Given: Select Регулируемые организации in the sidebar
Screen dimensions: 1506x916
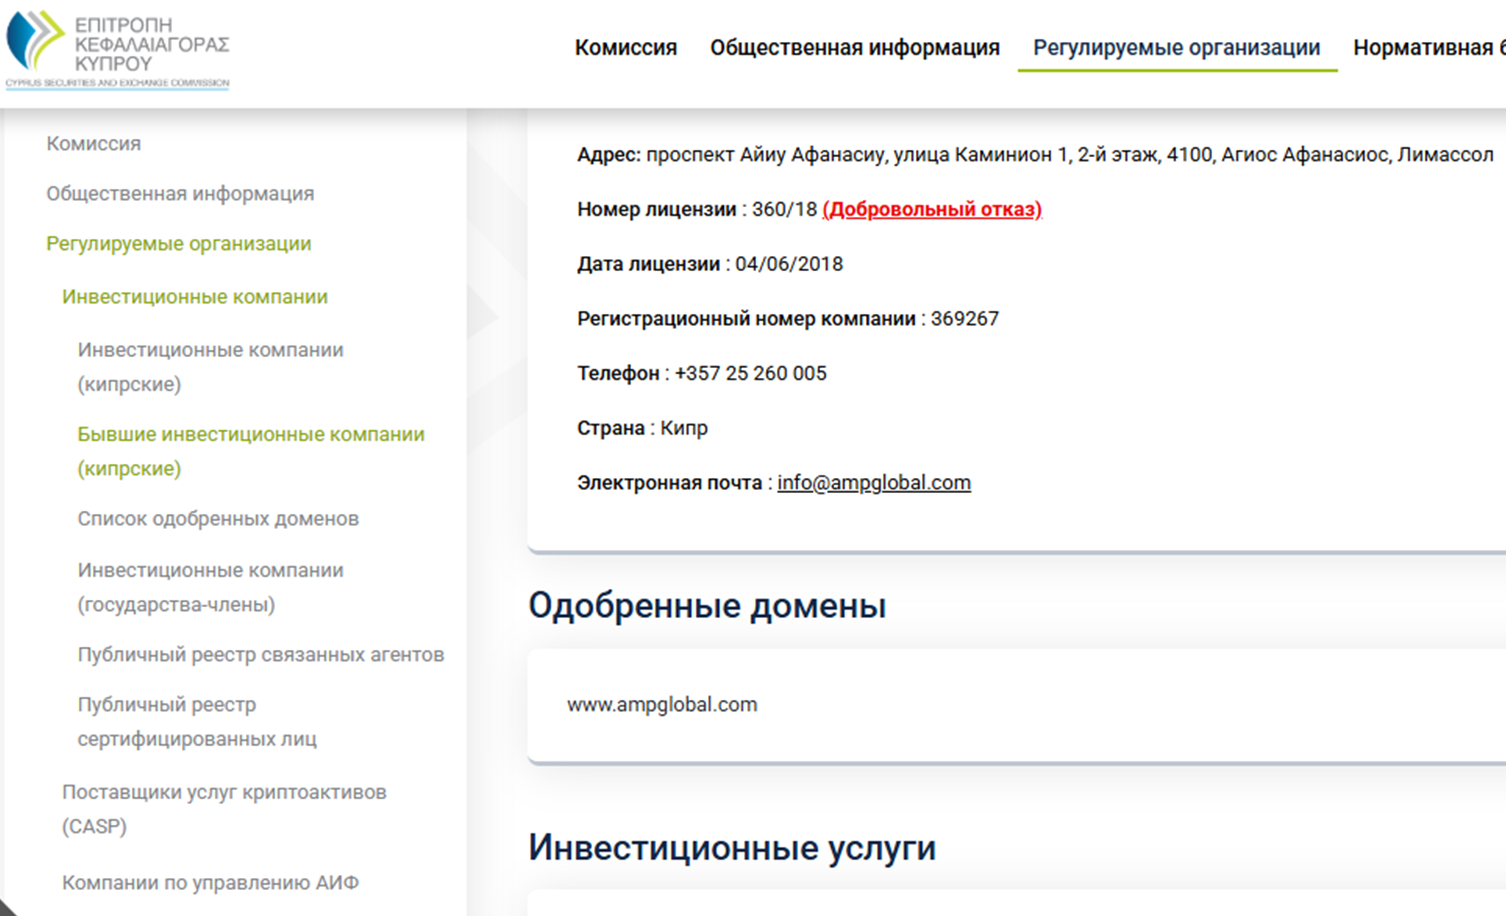Looking at the screenshot, I should pyautogui.click(x=178, y=243).
